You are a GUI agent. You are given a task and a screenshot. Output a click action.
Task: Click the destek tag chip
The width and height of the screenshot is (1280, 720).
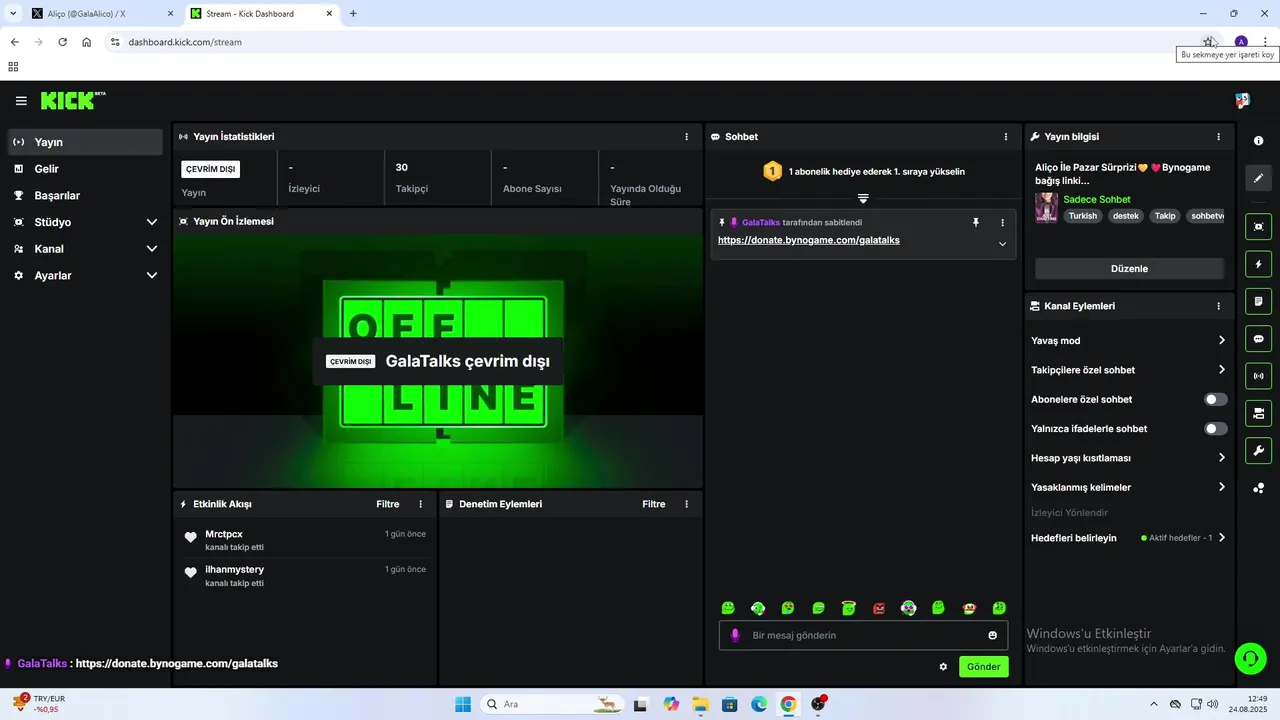coord(1126,216)
